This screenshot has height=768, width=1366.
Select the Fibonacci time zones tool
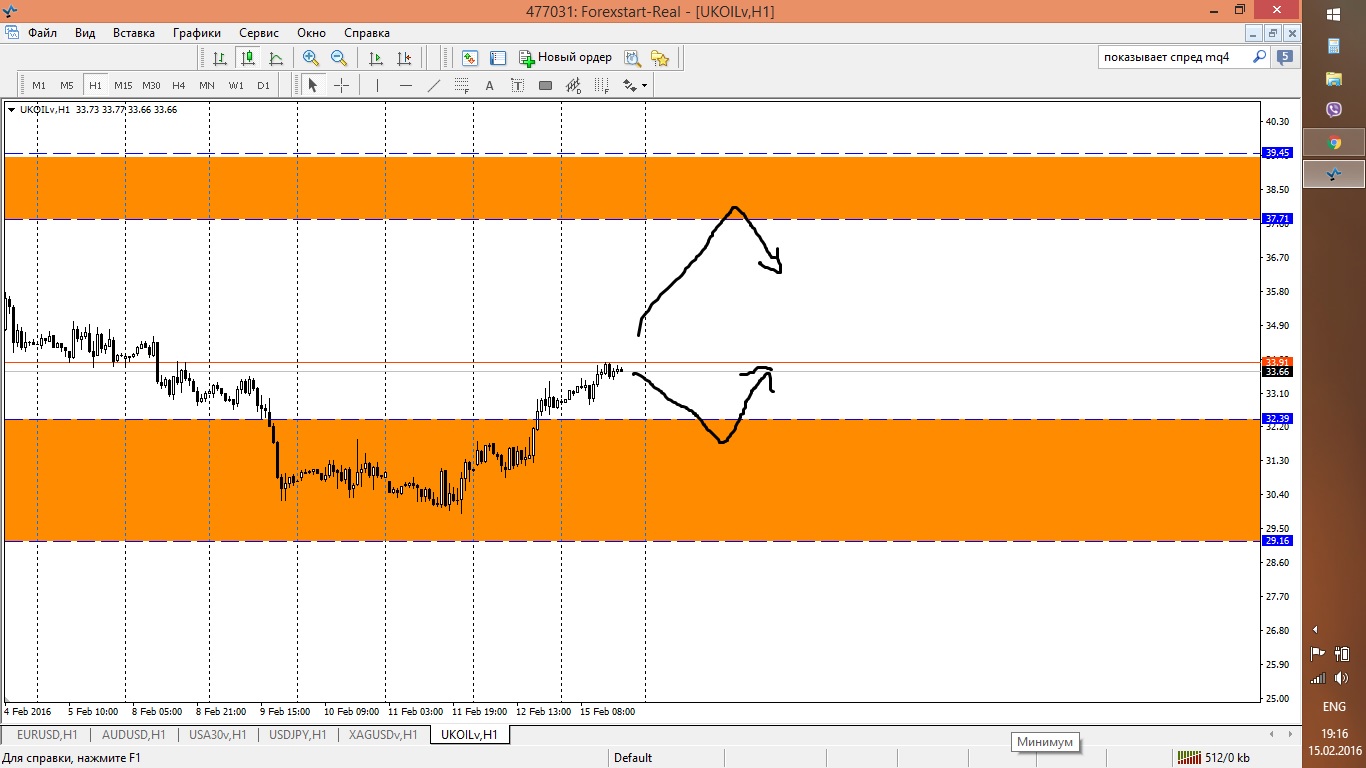[602, 86]
